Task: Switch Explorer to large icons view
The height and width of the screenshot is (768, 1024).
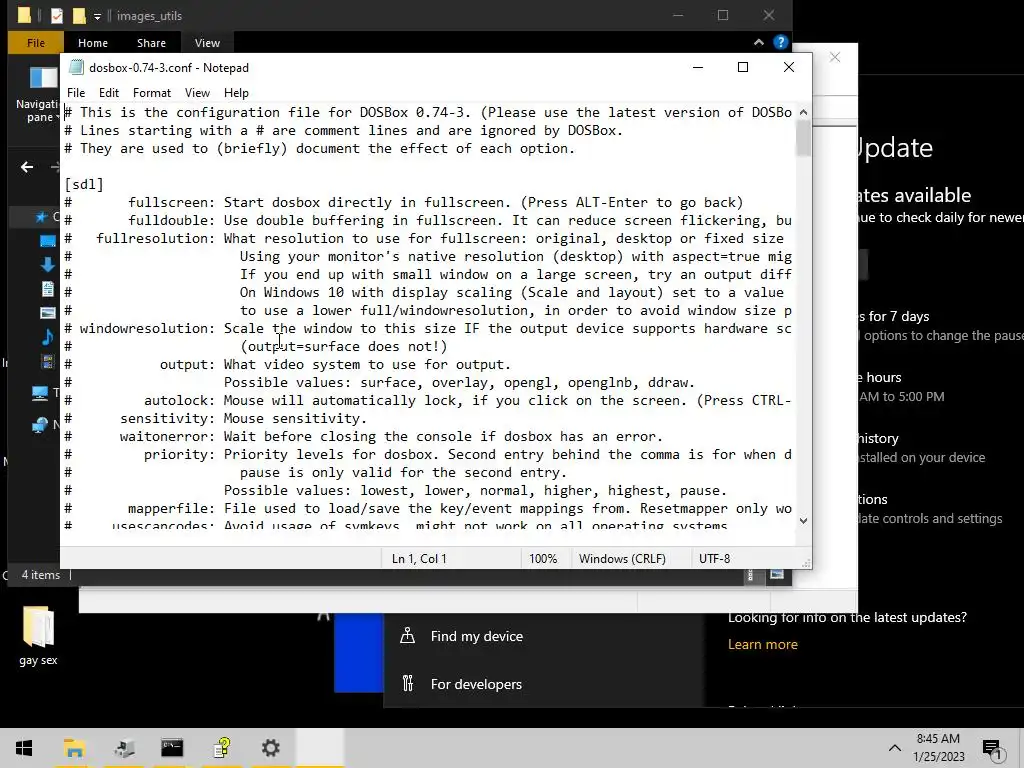Action: 777,575
